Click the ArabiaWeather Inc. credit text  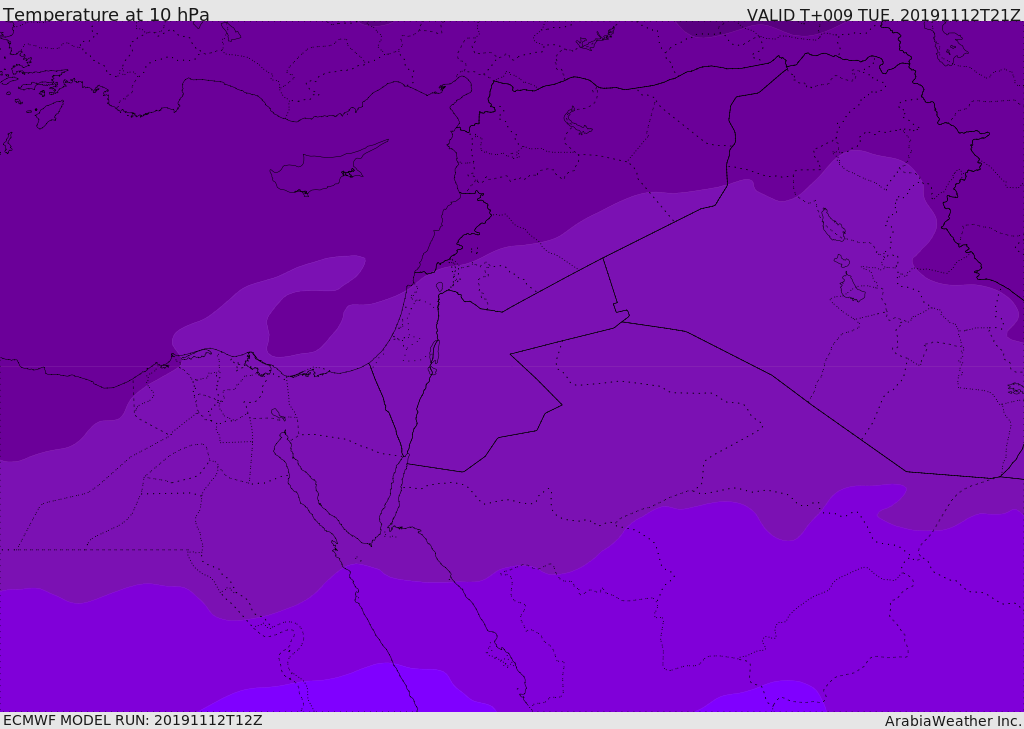[x=953, y=721]
